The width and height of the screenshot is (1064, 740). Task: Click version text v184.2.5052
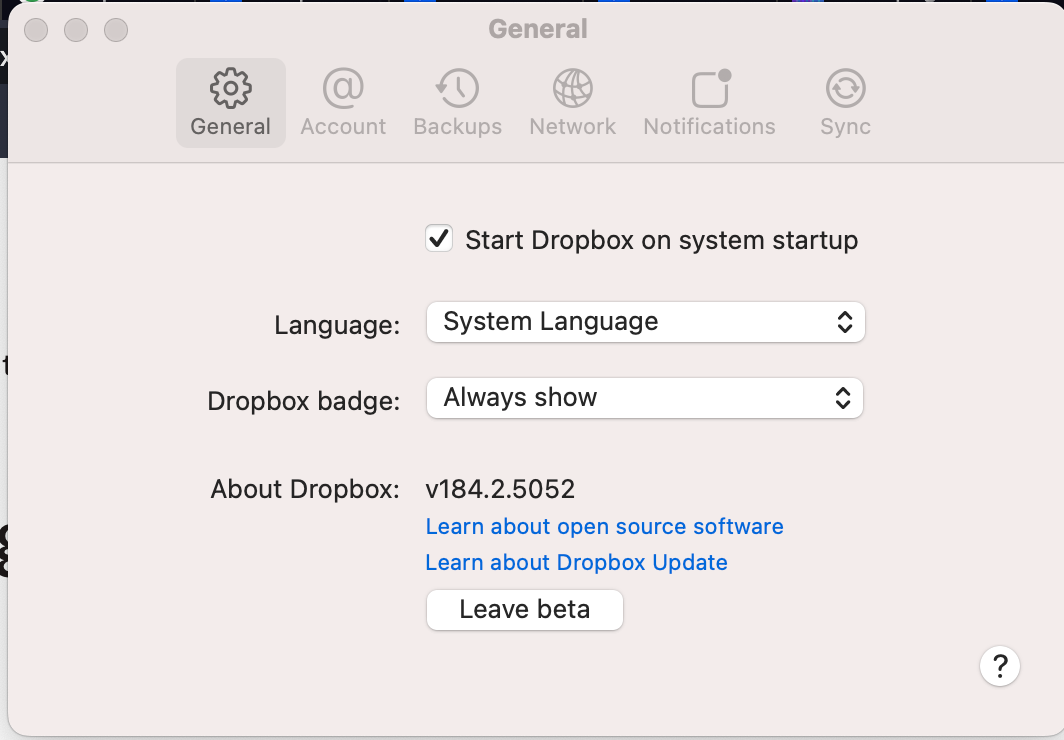pyautogui.click(x=500, y=489)
